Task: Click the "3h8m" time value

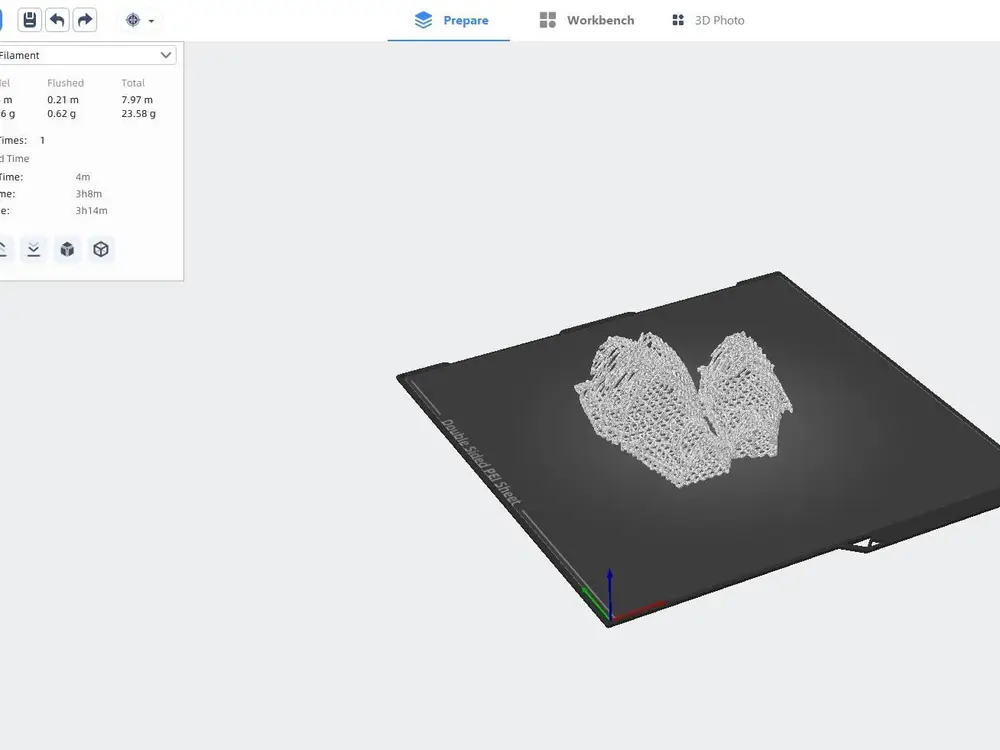Action: click(89, 194)
